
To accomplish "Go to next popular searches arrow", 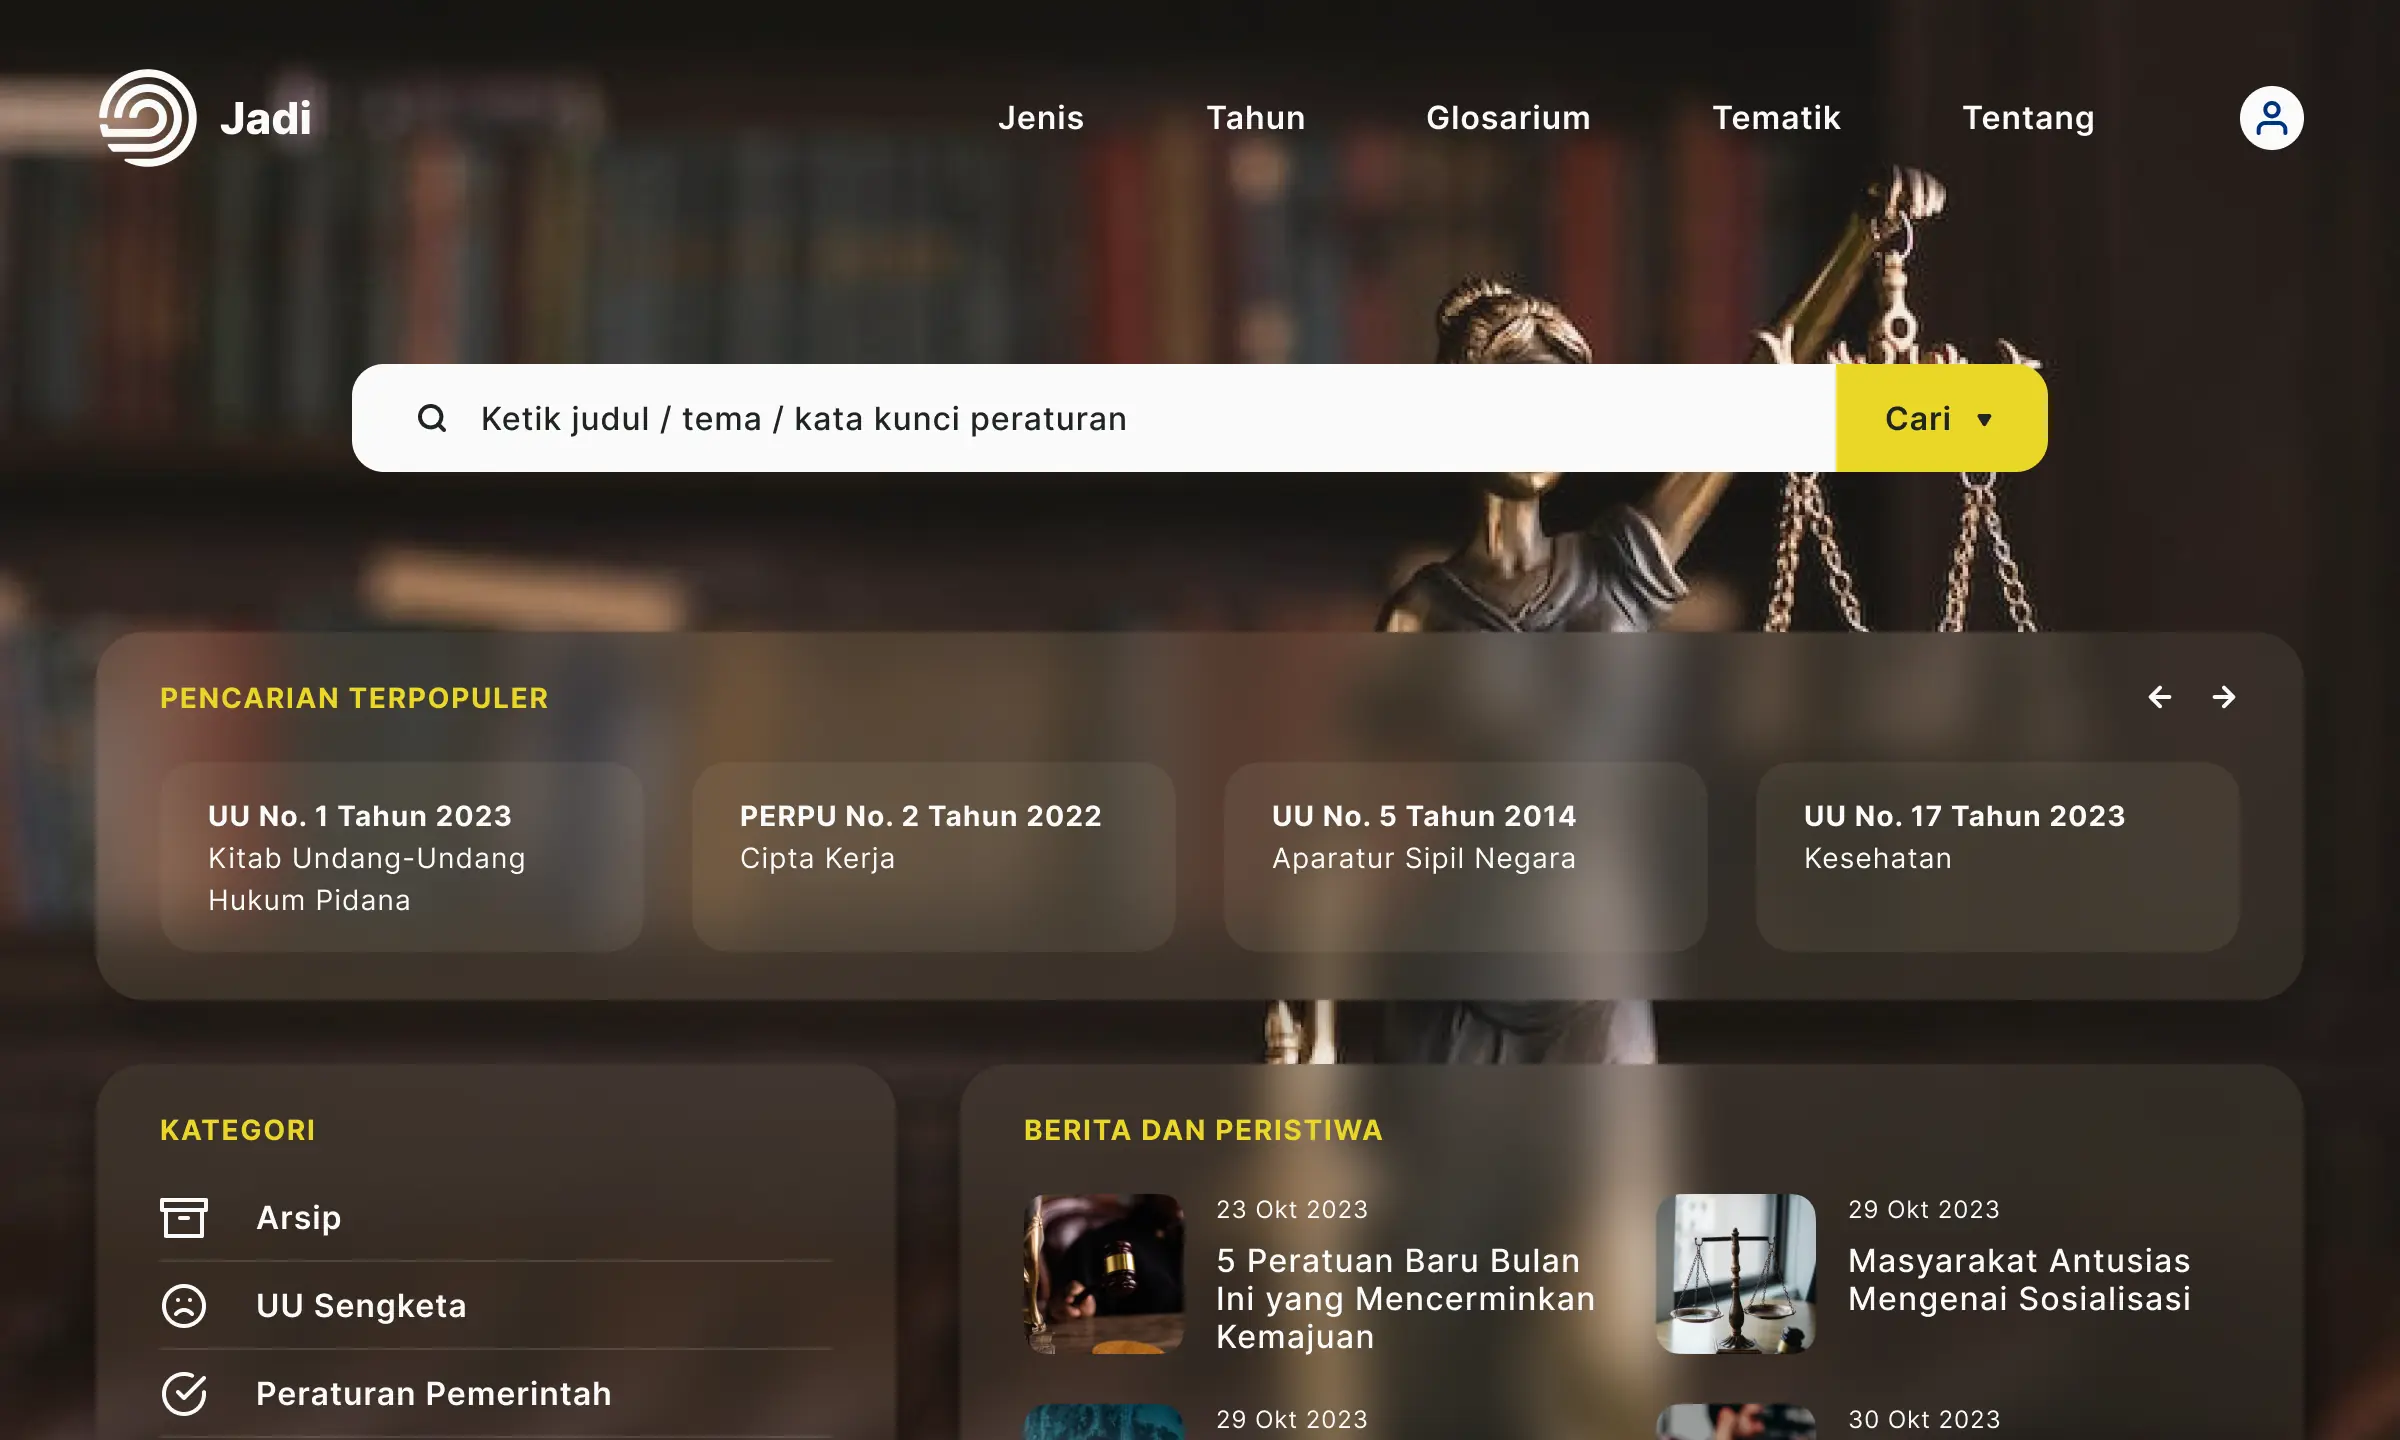I will 2224,697.
